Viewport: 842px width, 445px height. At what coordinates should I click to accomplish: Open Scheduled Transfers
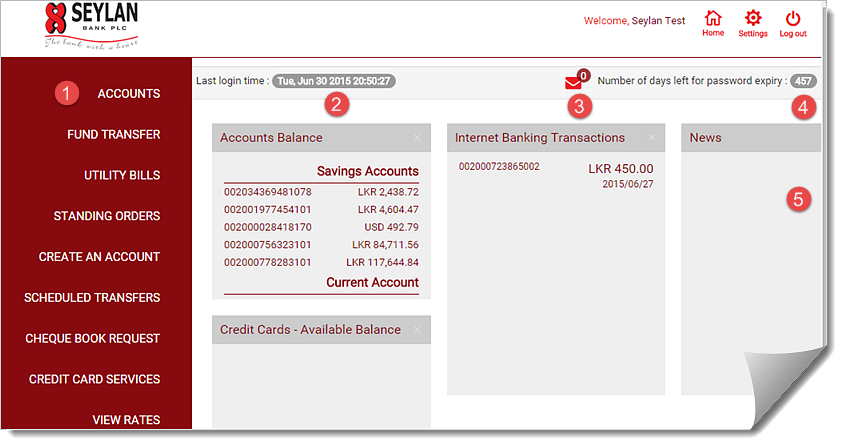(92, 298)
